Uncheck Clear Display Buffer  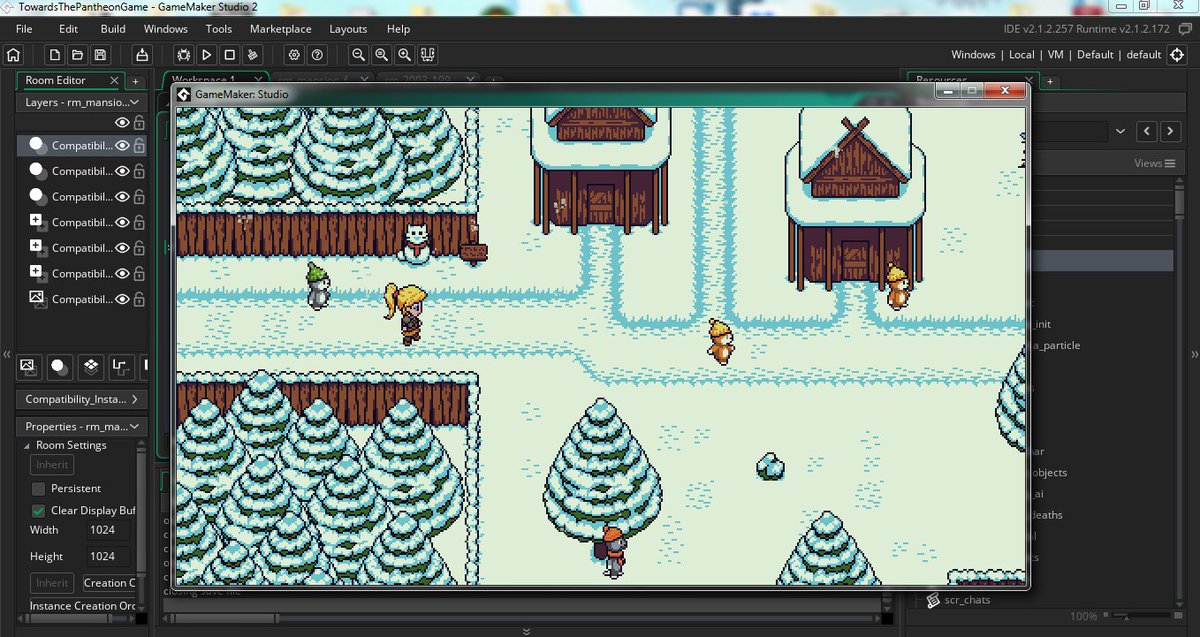pyautogui.click(x=38, y=510)
